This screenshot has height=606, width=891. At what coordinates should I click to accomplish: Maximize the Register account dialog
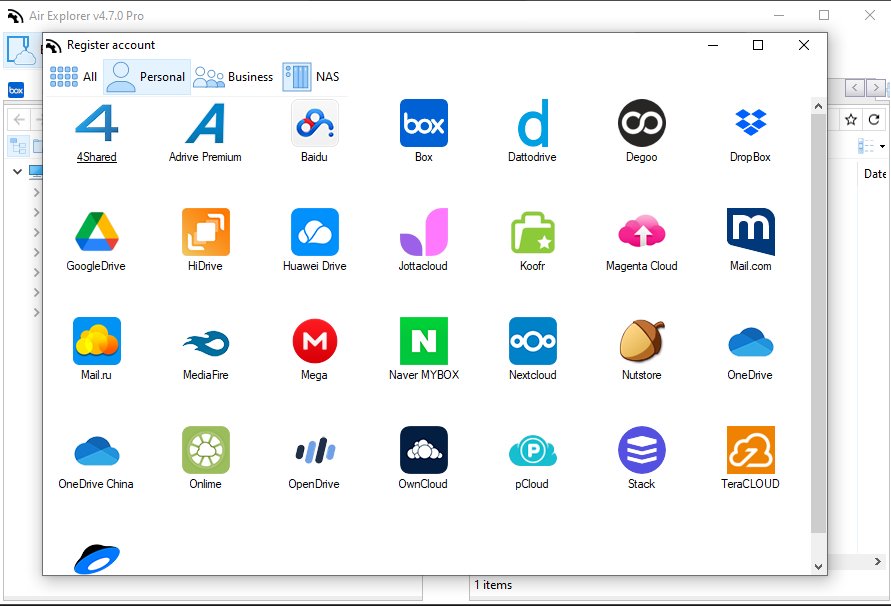pos(758,45)
